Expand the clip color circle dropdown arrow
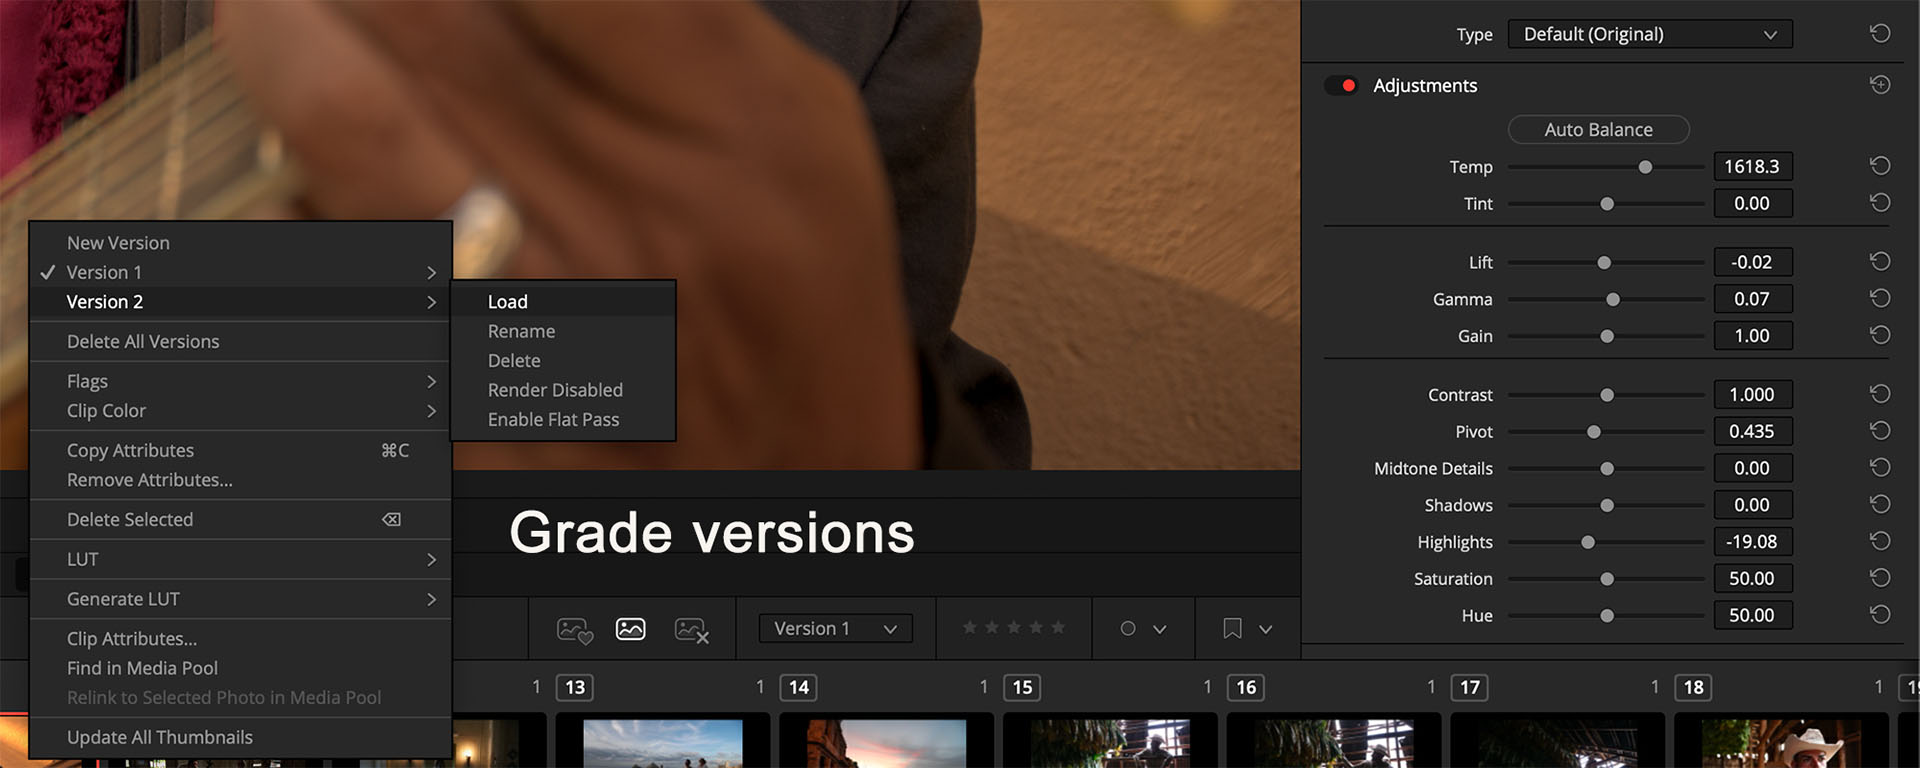Image resolution: width=1920 pixels, height=768 pixels. 1160,630
